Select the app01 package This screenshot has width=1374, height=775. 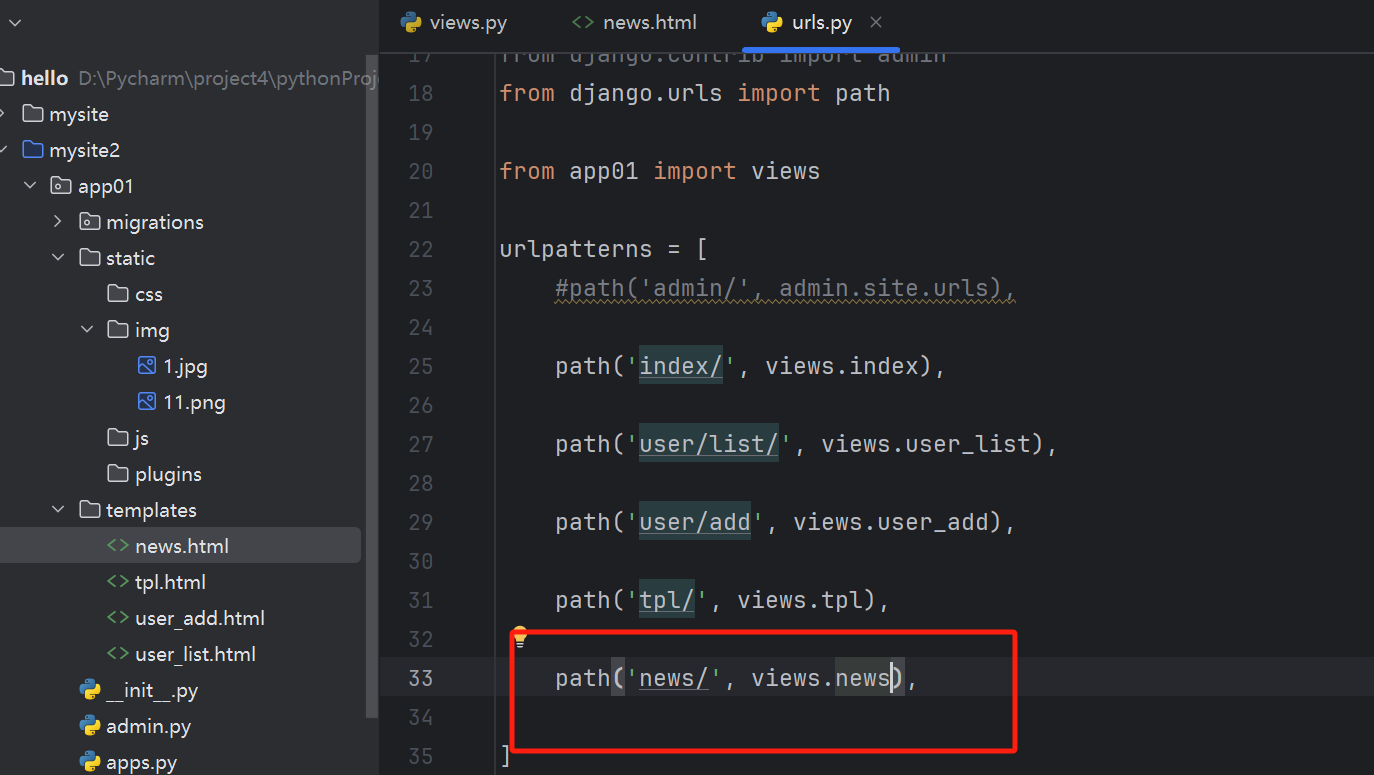pos(105,186)
